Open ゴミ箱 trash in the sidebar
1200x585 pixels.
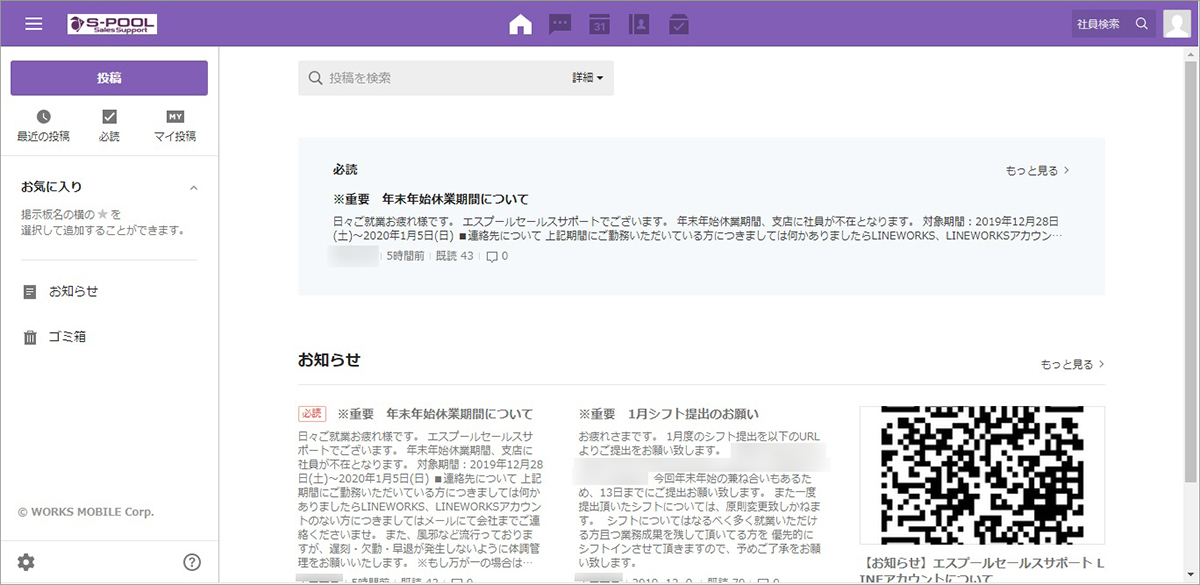(x=67, y=337)
